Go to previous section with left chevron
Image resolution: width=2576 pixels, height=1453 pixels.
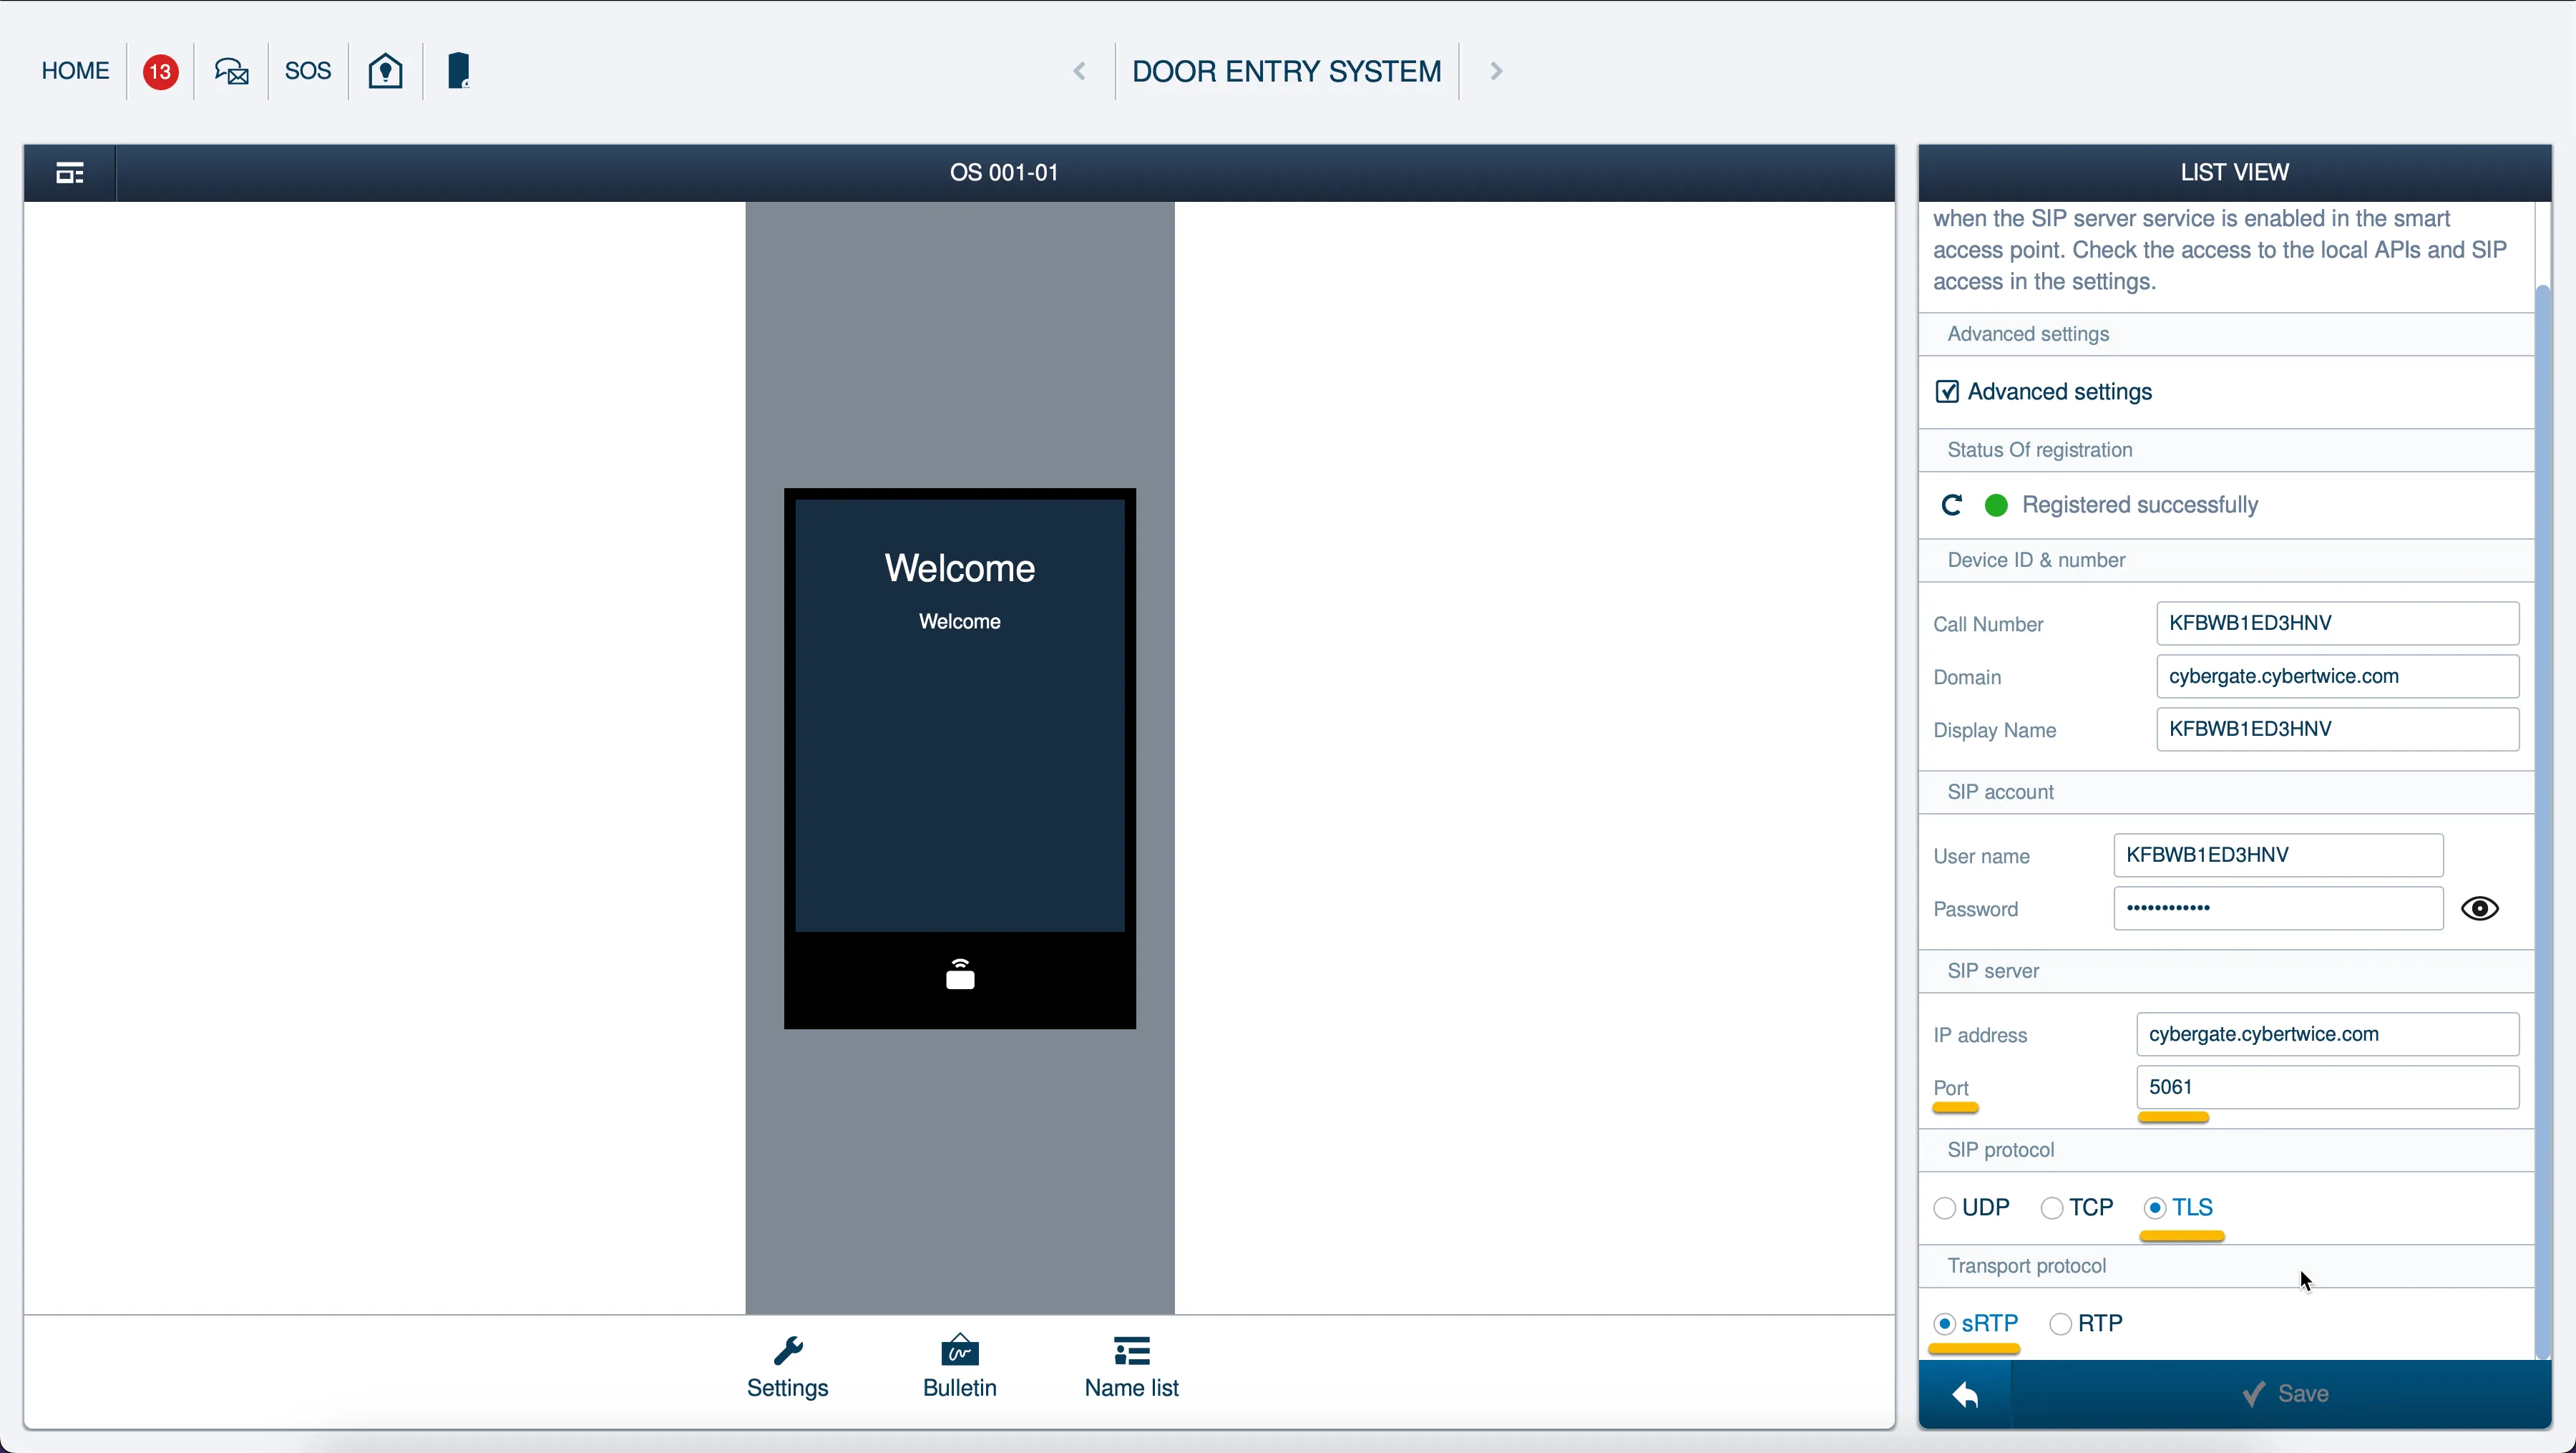click(1079, 71)
